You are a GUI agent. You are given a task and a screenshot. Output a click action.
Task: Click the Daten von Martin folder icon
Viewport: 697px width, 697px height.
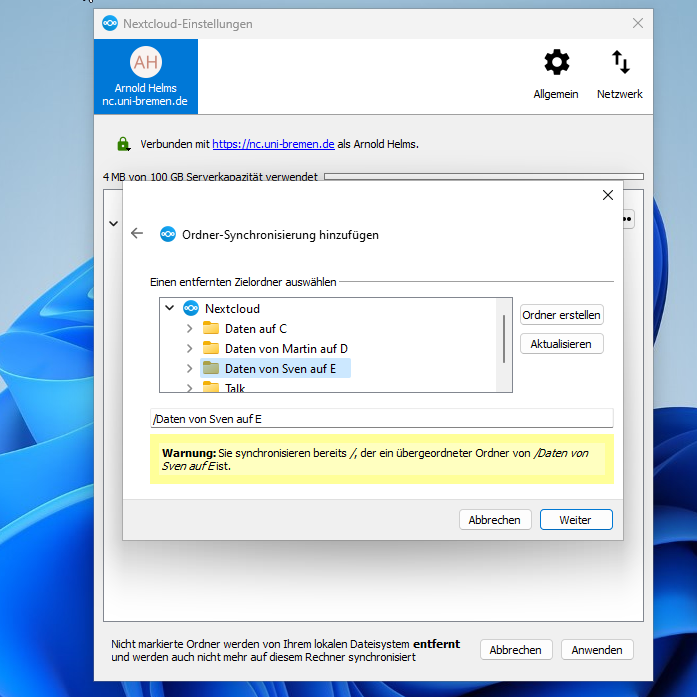pyautogui.click(x=211, y=349)
